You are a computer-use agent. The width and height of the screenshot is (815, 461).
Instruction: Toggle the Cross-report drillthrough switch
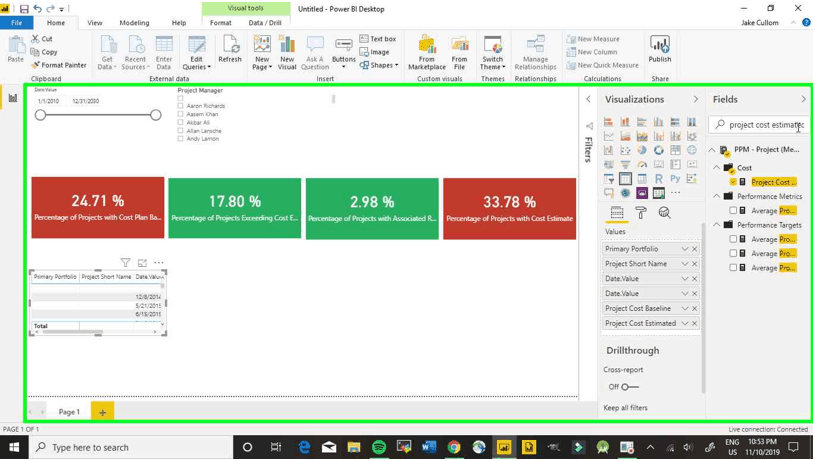point(630,387)
